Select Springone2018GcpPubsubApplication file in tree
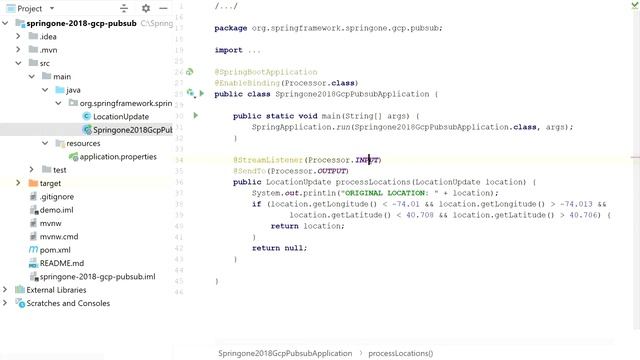 133,130
